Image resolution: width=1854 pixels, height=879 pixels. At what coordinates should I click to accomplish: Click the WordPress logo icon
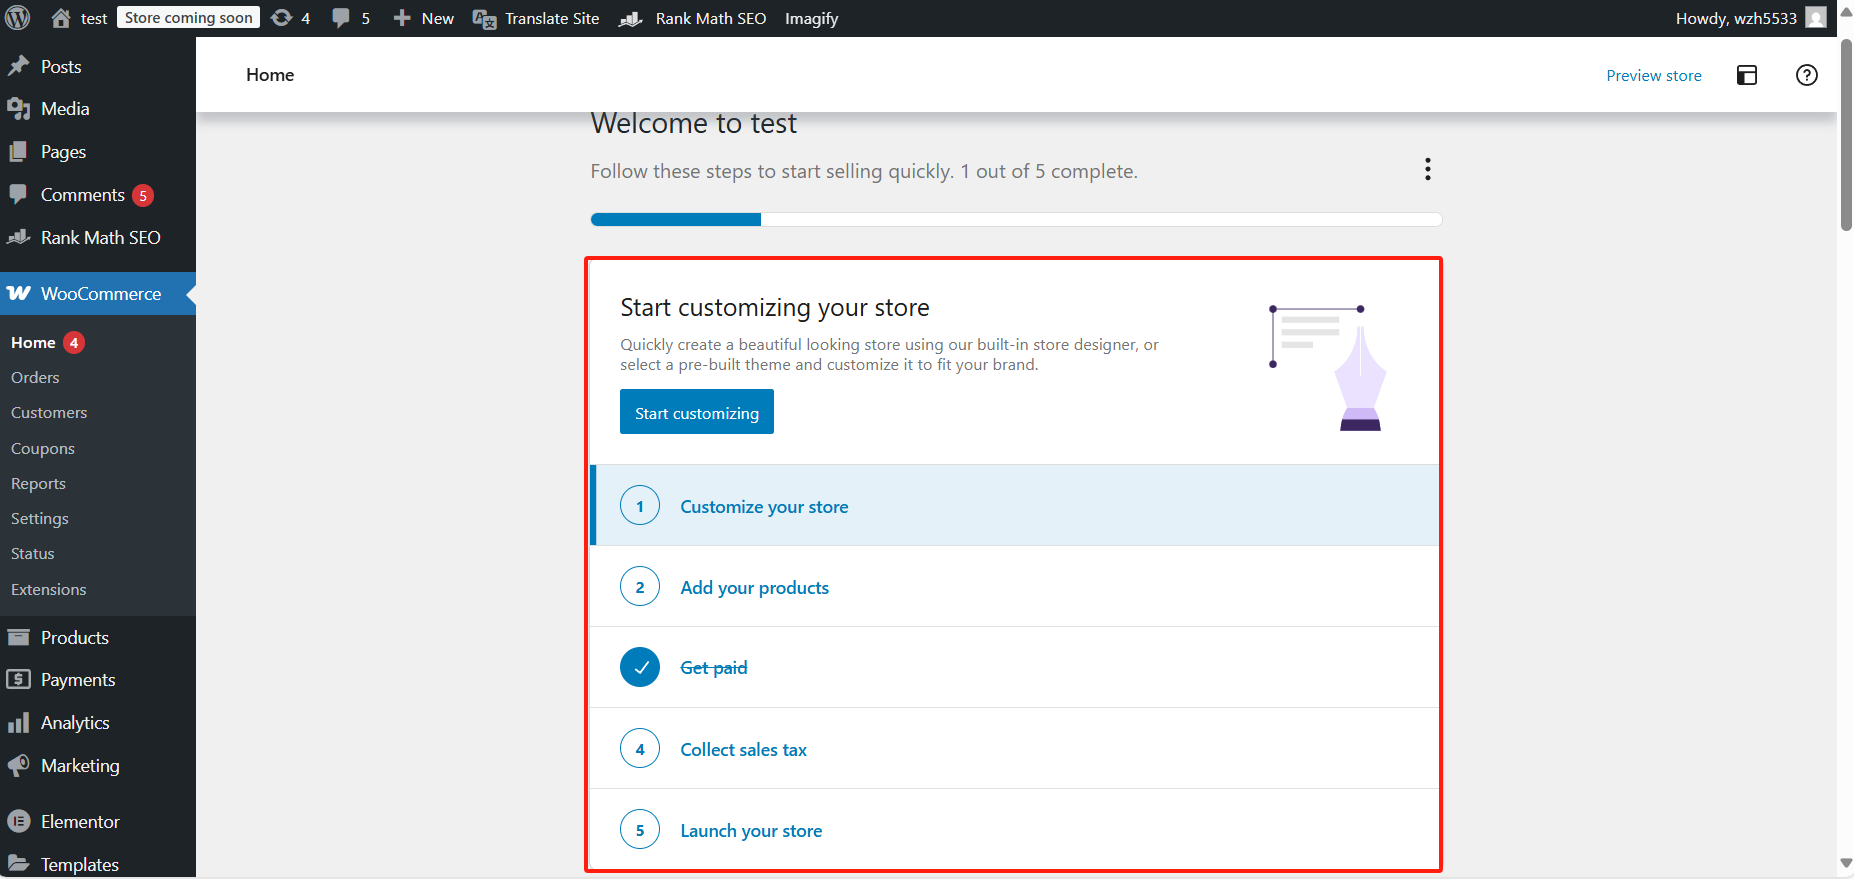pos(18,18)
